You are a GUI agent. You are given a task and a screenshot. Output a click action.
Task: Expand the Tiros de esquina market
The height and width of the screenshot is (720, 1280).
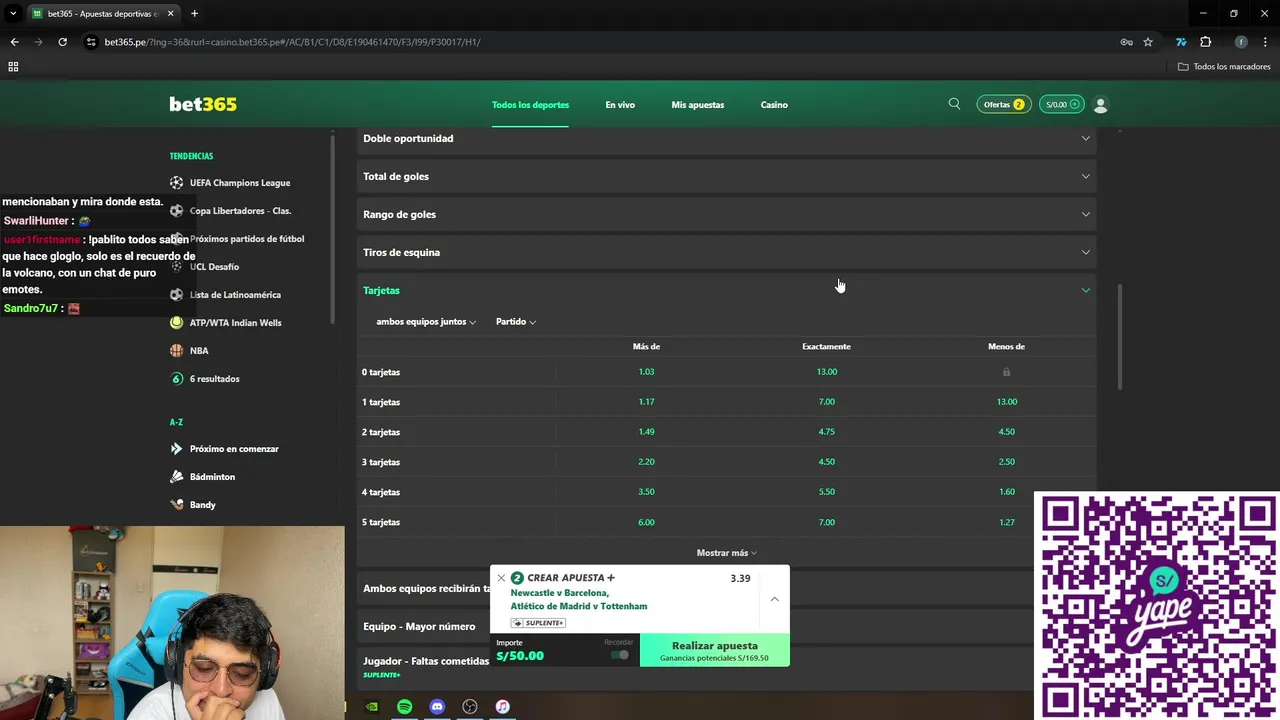click(726, 252)
